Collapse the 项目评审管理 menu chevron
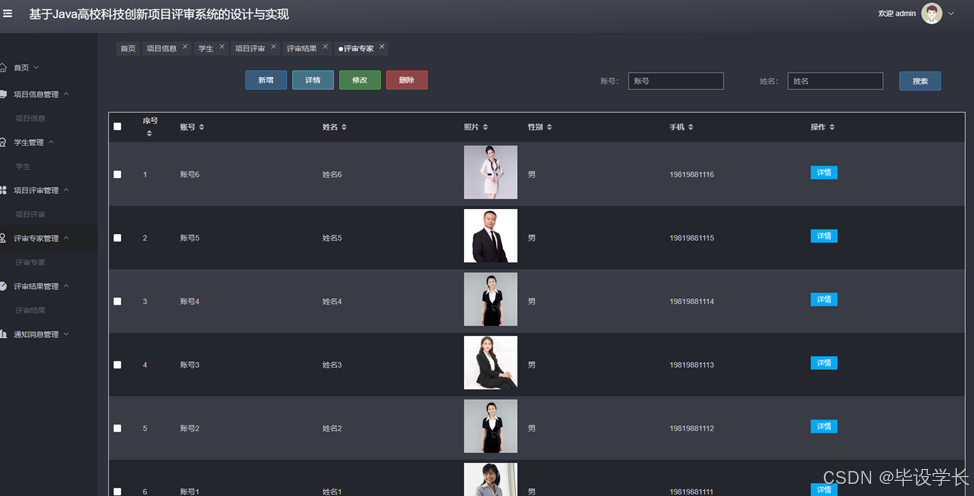 (66, 190)
